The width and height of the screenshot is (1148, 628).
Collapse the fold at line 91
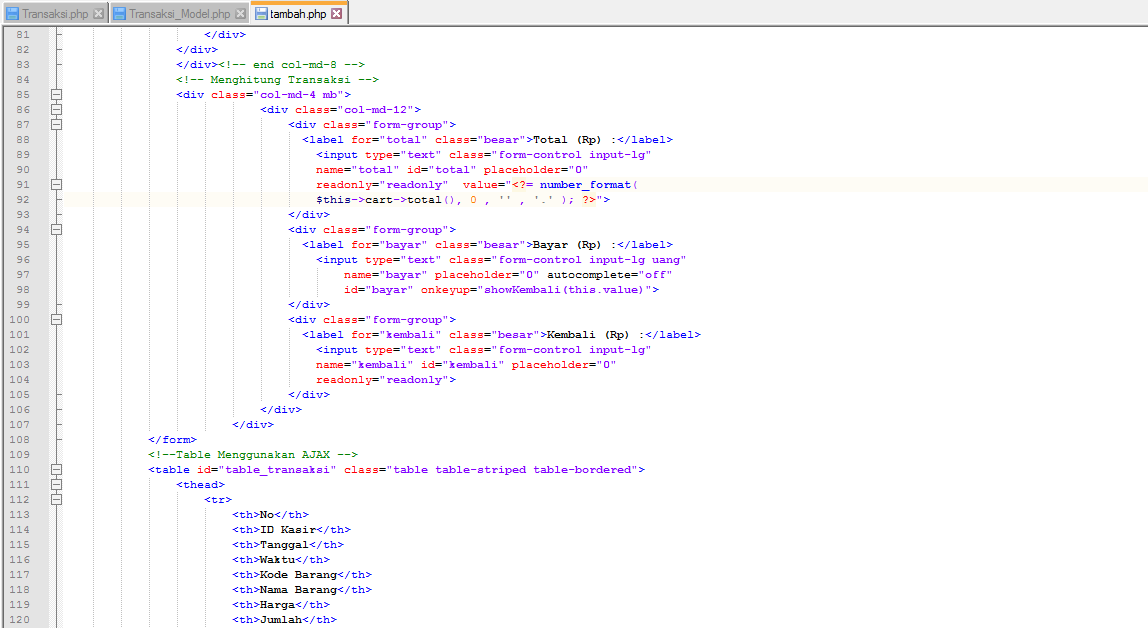(56, 184)
